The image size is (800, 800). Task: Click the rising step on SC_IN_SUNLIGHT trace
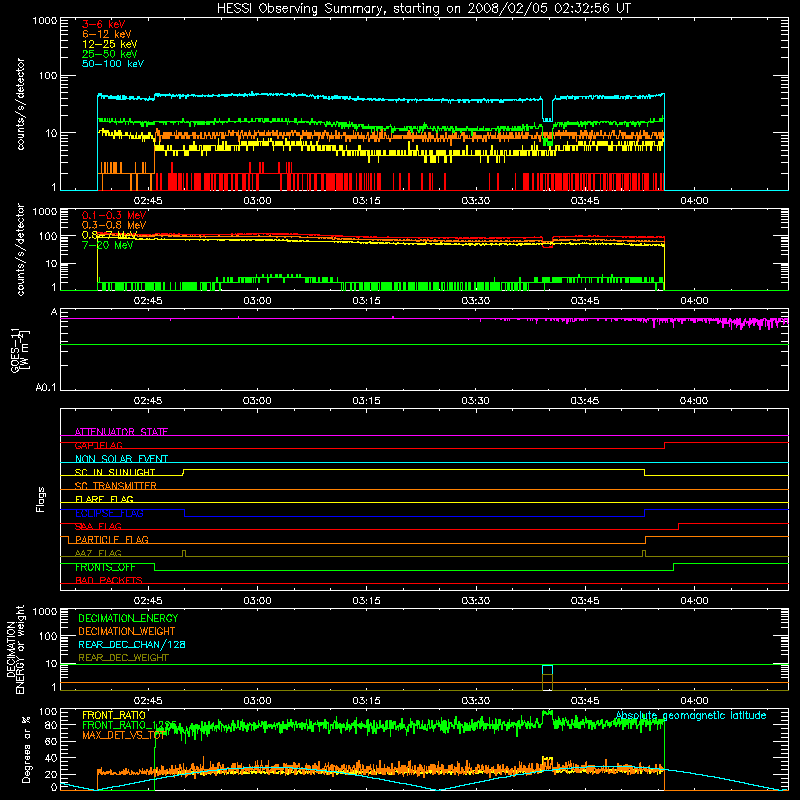183,472
